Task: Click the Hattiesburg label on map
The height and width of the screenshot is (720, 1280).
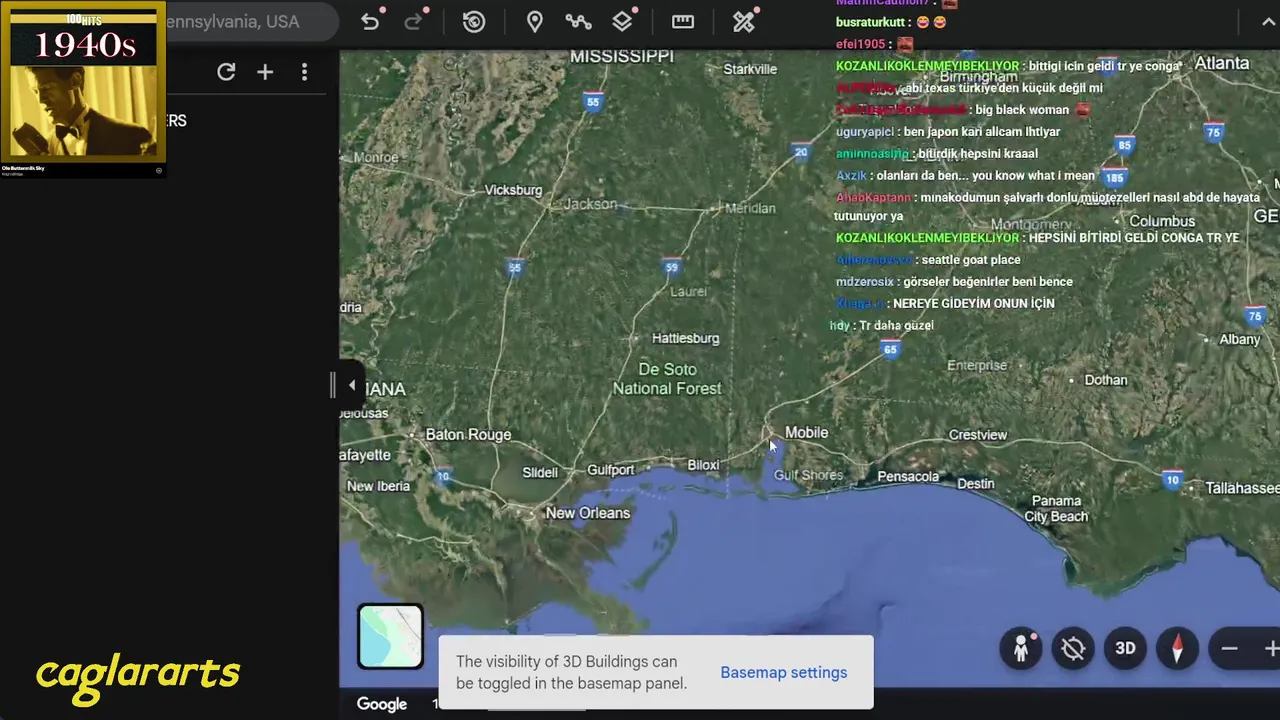Action: click(685, 338)
